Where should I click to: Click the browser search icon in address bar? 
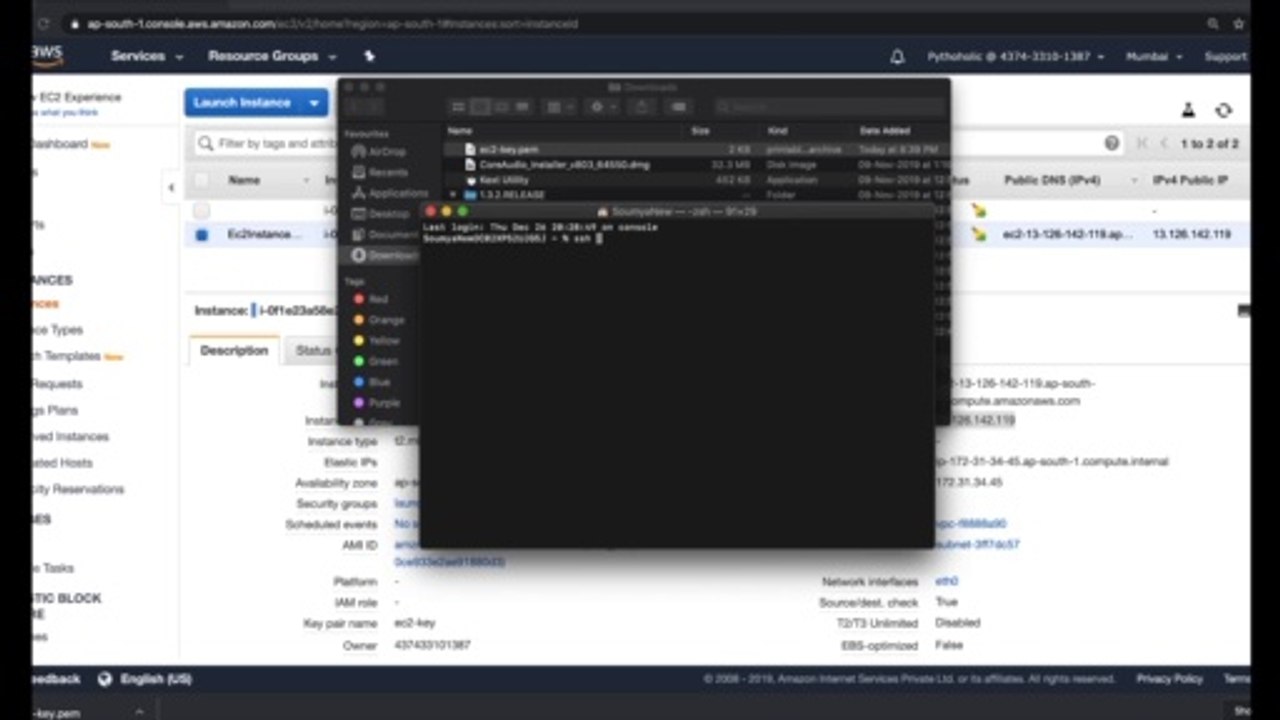coord(1212,24)
